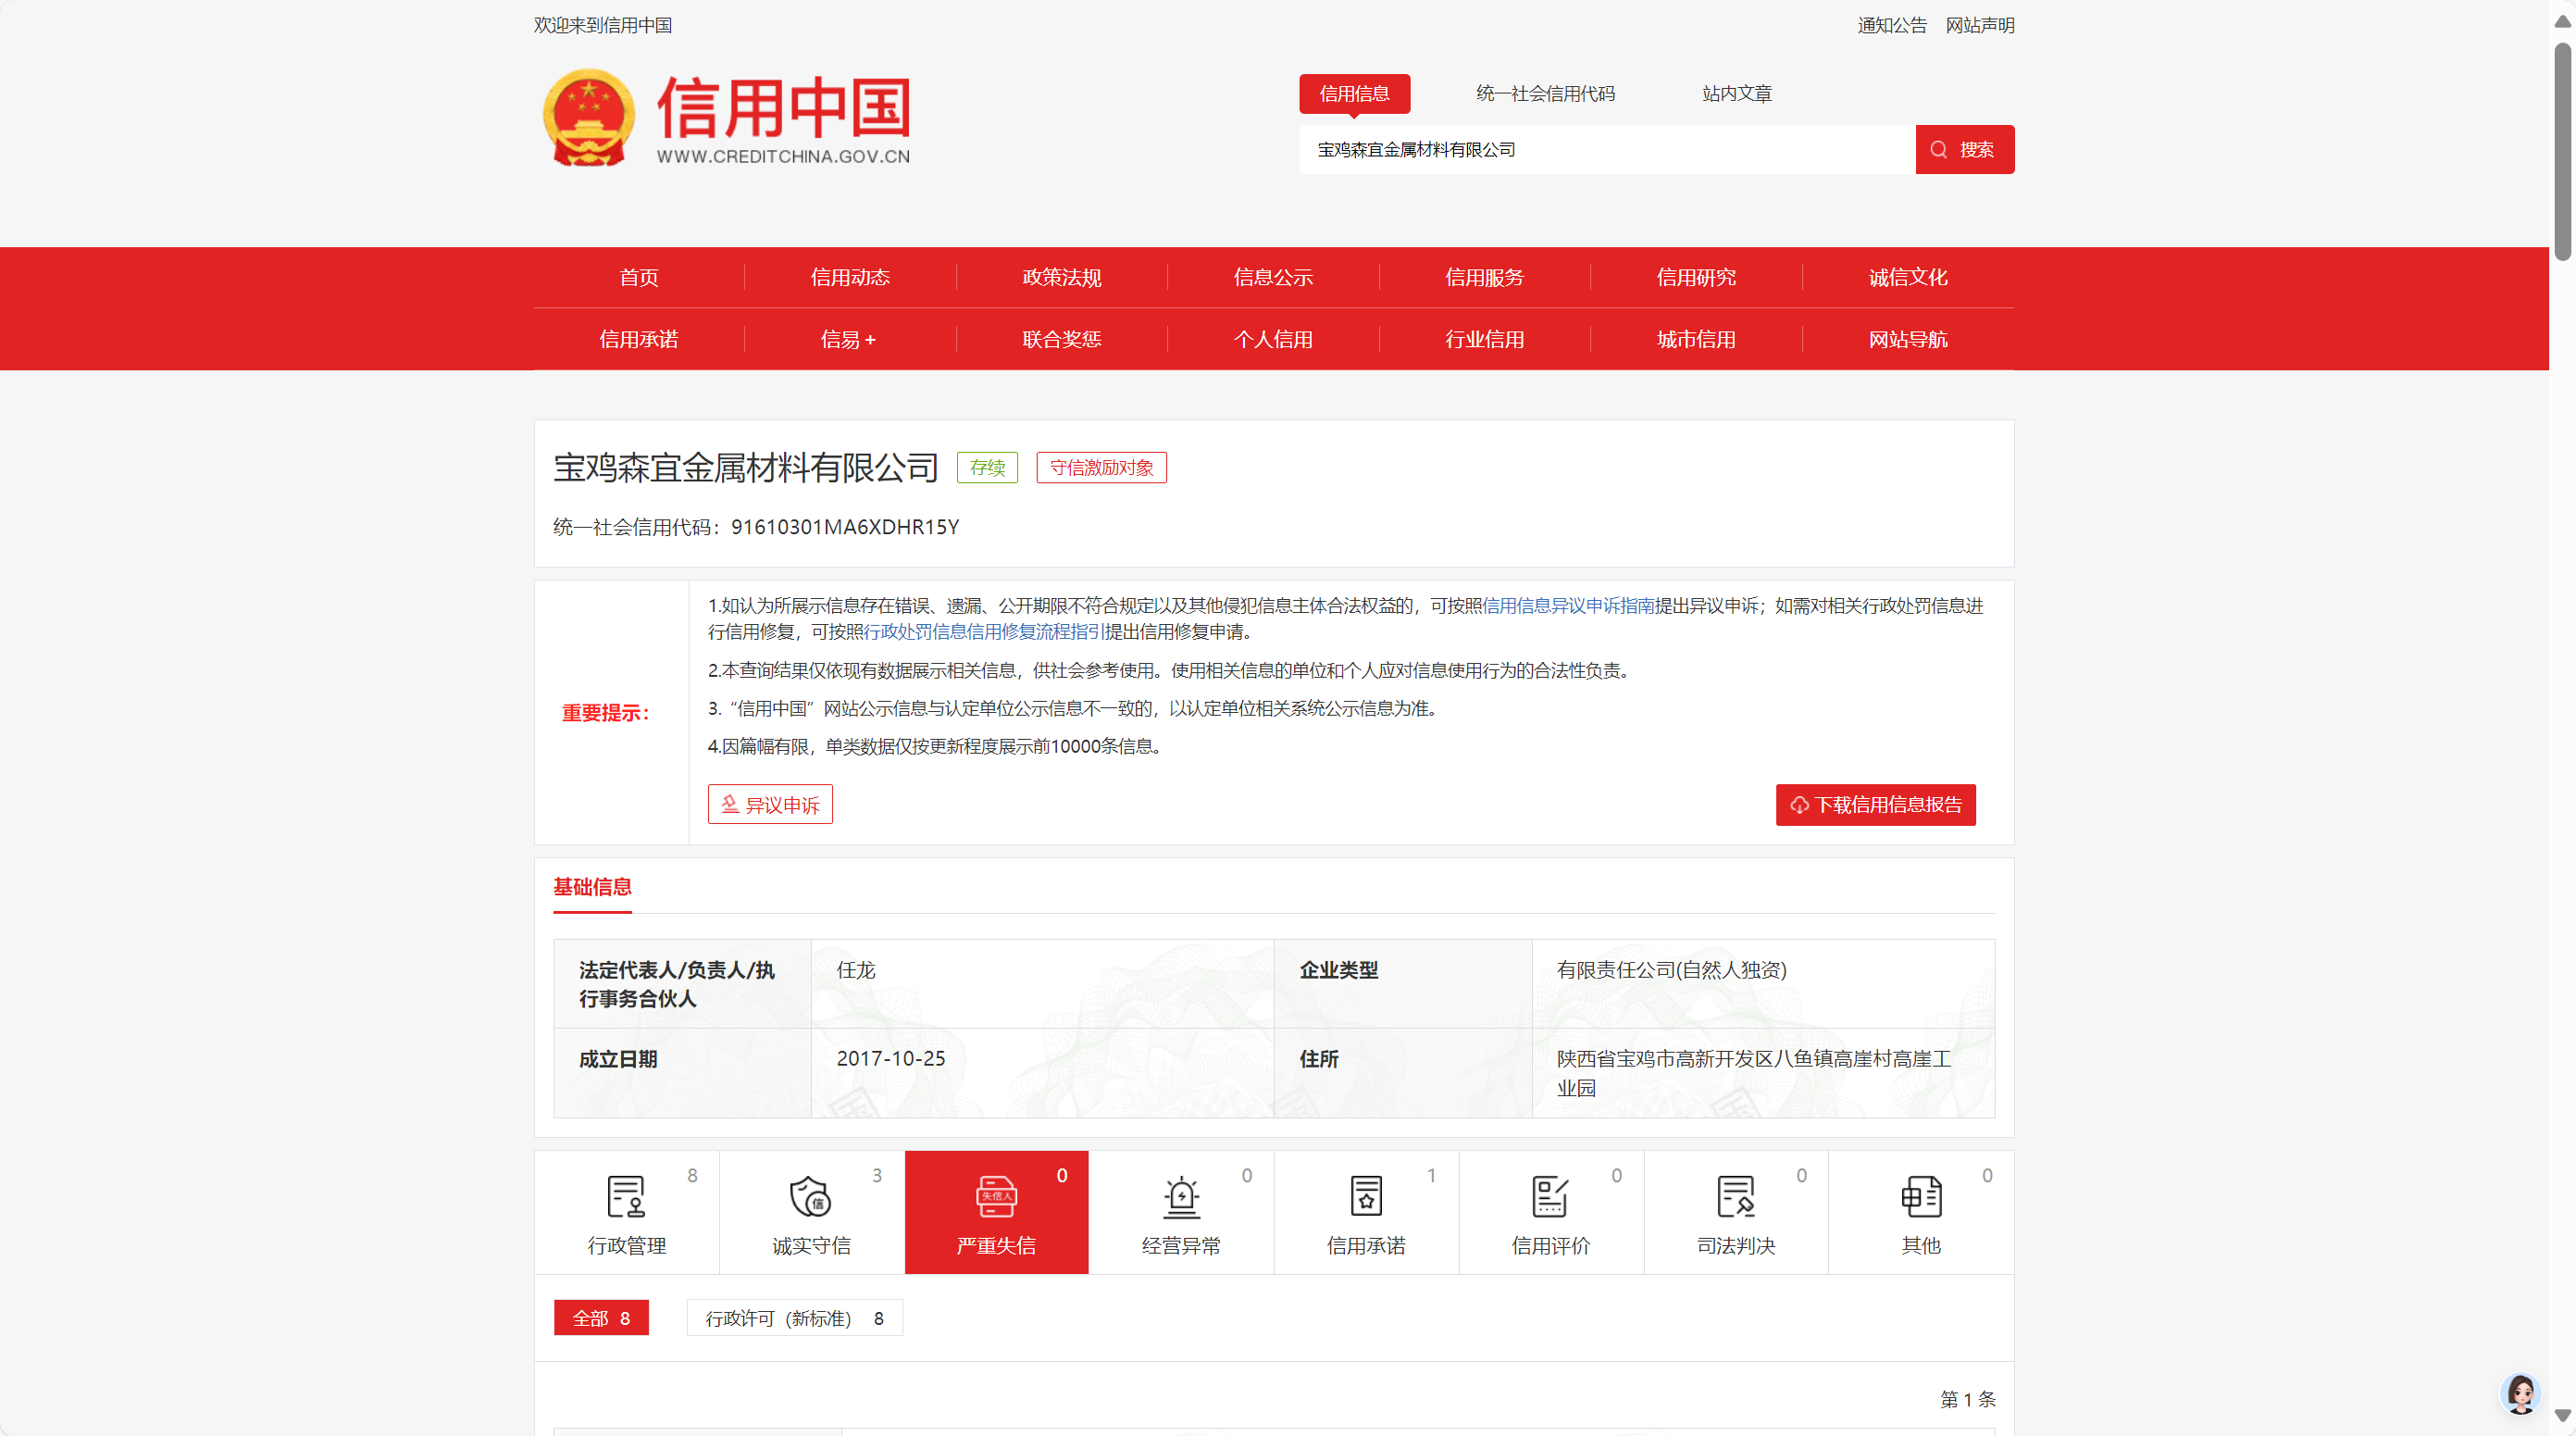Open 个人信用 menu item
This screenshot has height=1436, width=2576.
(x=1273, y=339)
